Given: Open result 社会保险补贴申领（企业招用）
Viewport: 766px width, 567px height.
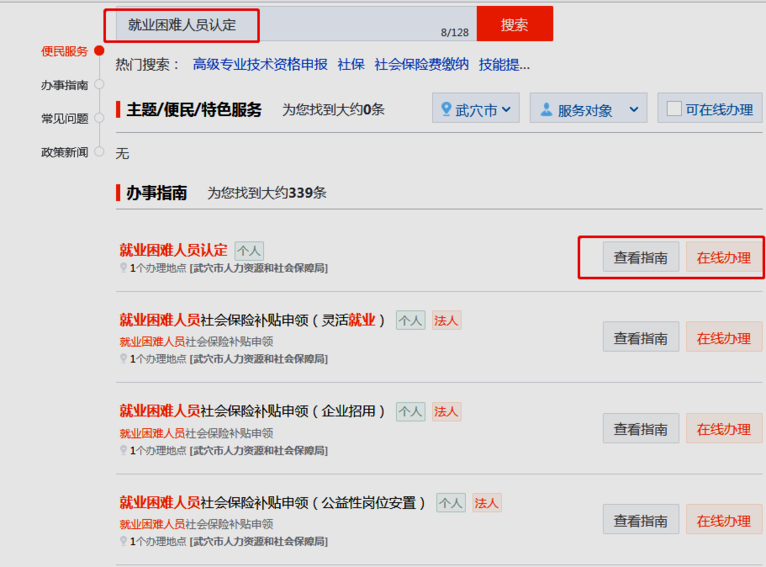Looking at the screenshot, I should (x=252, y=411).
